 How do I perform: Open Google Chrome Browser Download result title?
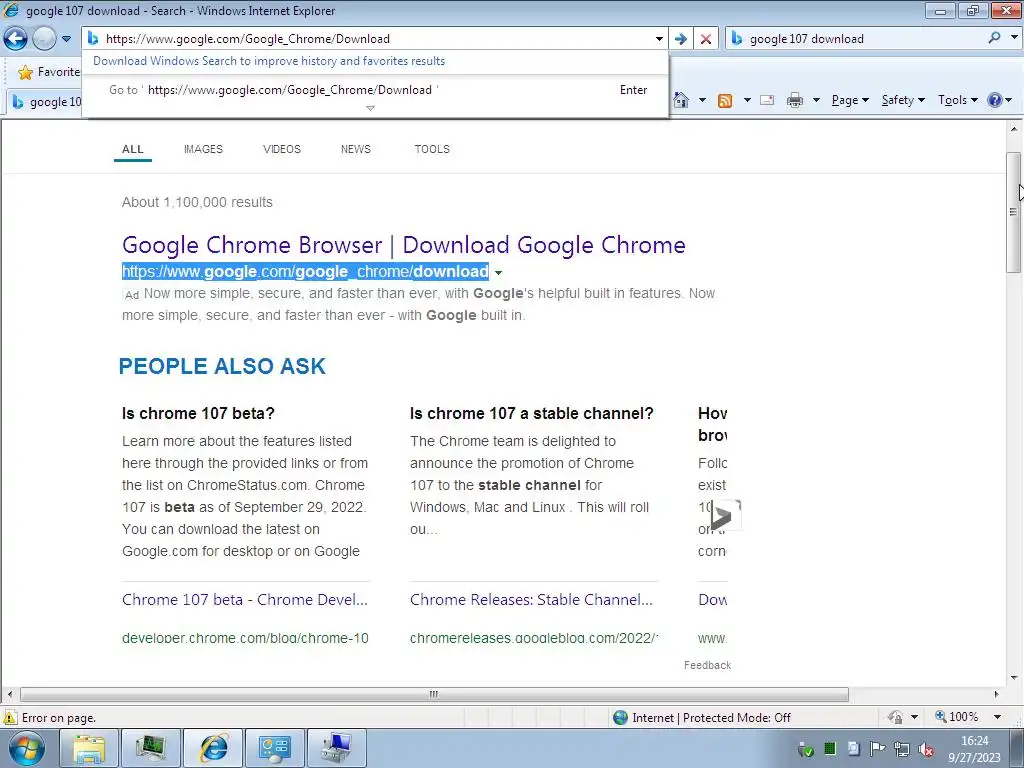[x=404, y=245]
